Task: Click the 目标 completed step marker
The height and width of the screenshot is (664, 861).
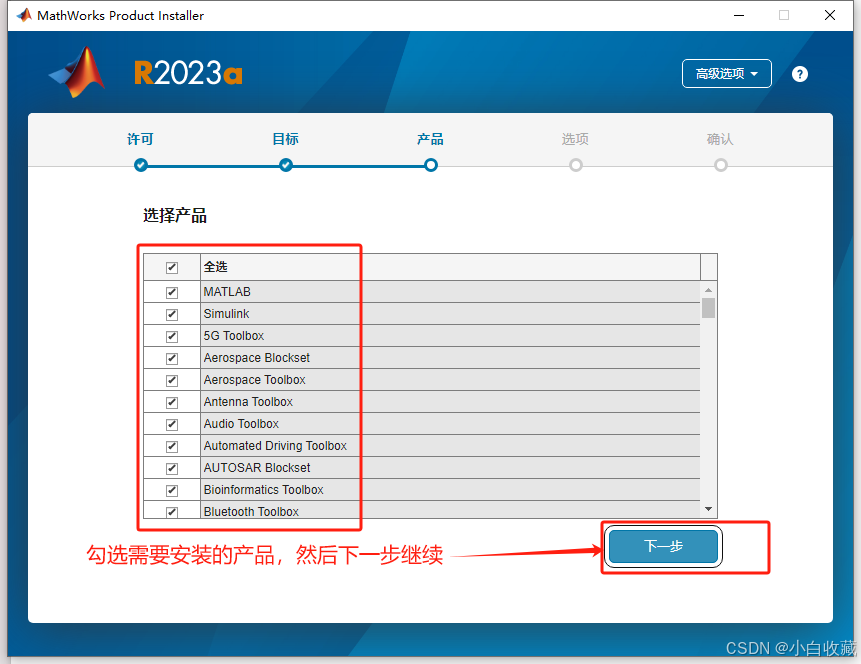Action: pos(286,165)
